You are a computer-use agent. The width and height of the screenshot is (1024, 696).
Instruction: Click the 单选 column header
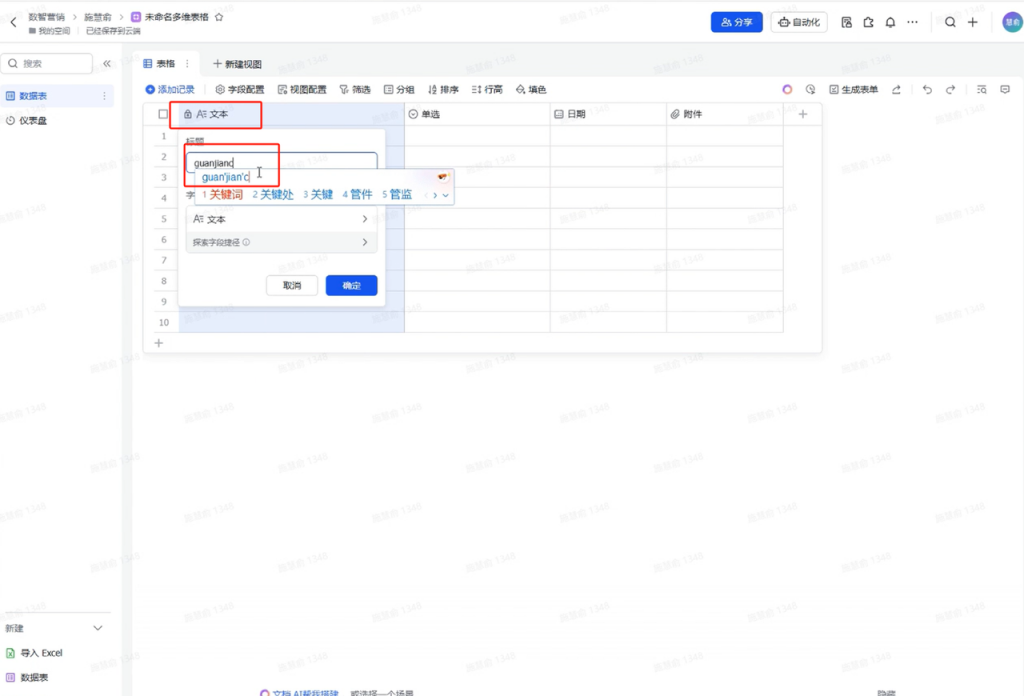(x=477, y=114)
